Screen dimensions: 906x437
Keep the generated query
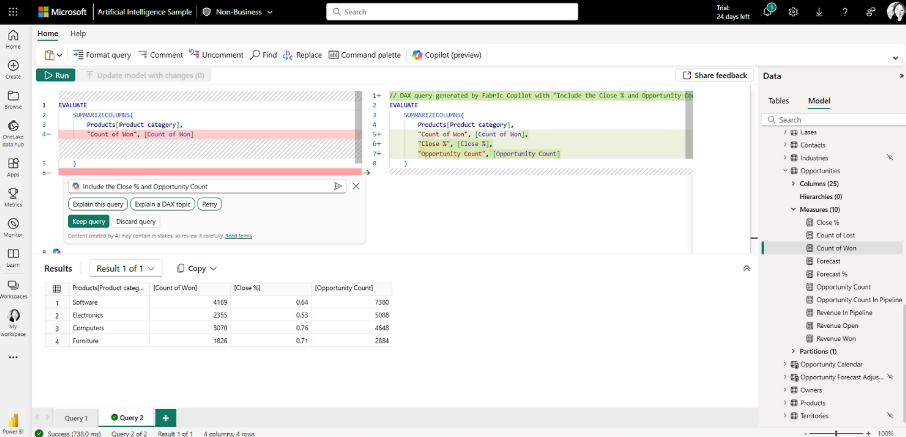(88, 221)
